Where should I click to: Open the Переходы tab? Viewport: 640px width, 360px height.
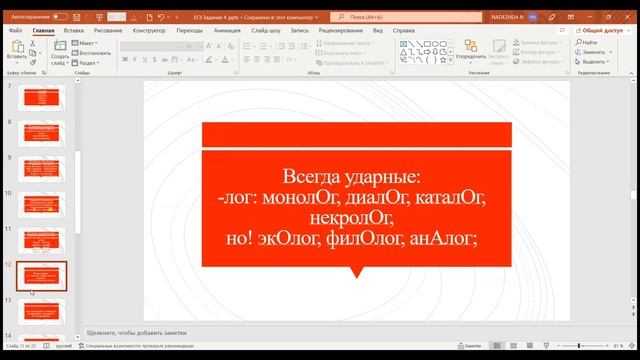pyautogui.click(x=189, y=31)
